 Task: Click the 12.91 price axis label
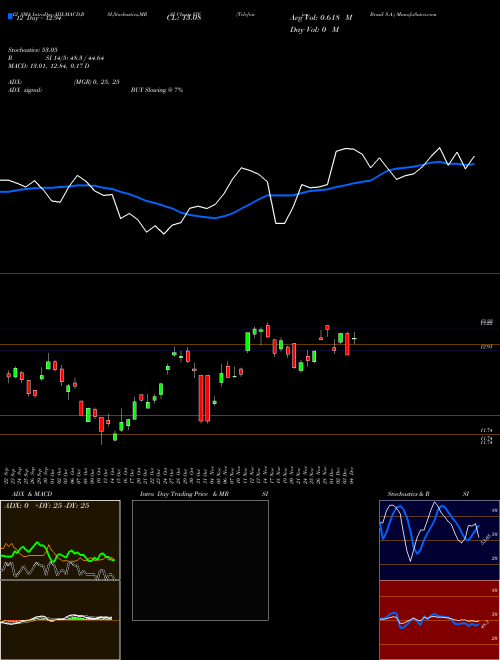(x=487, y=347)
